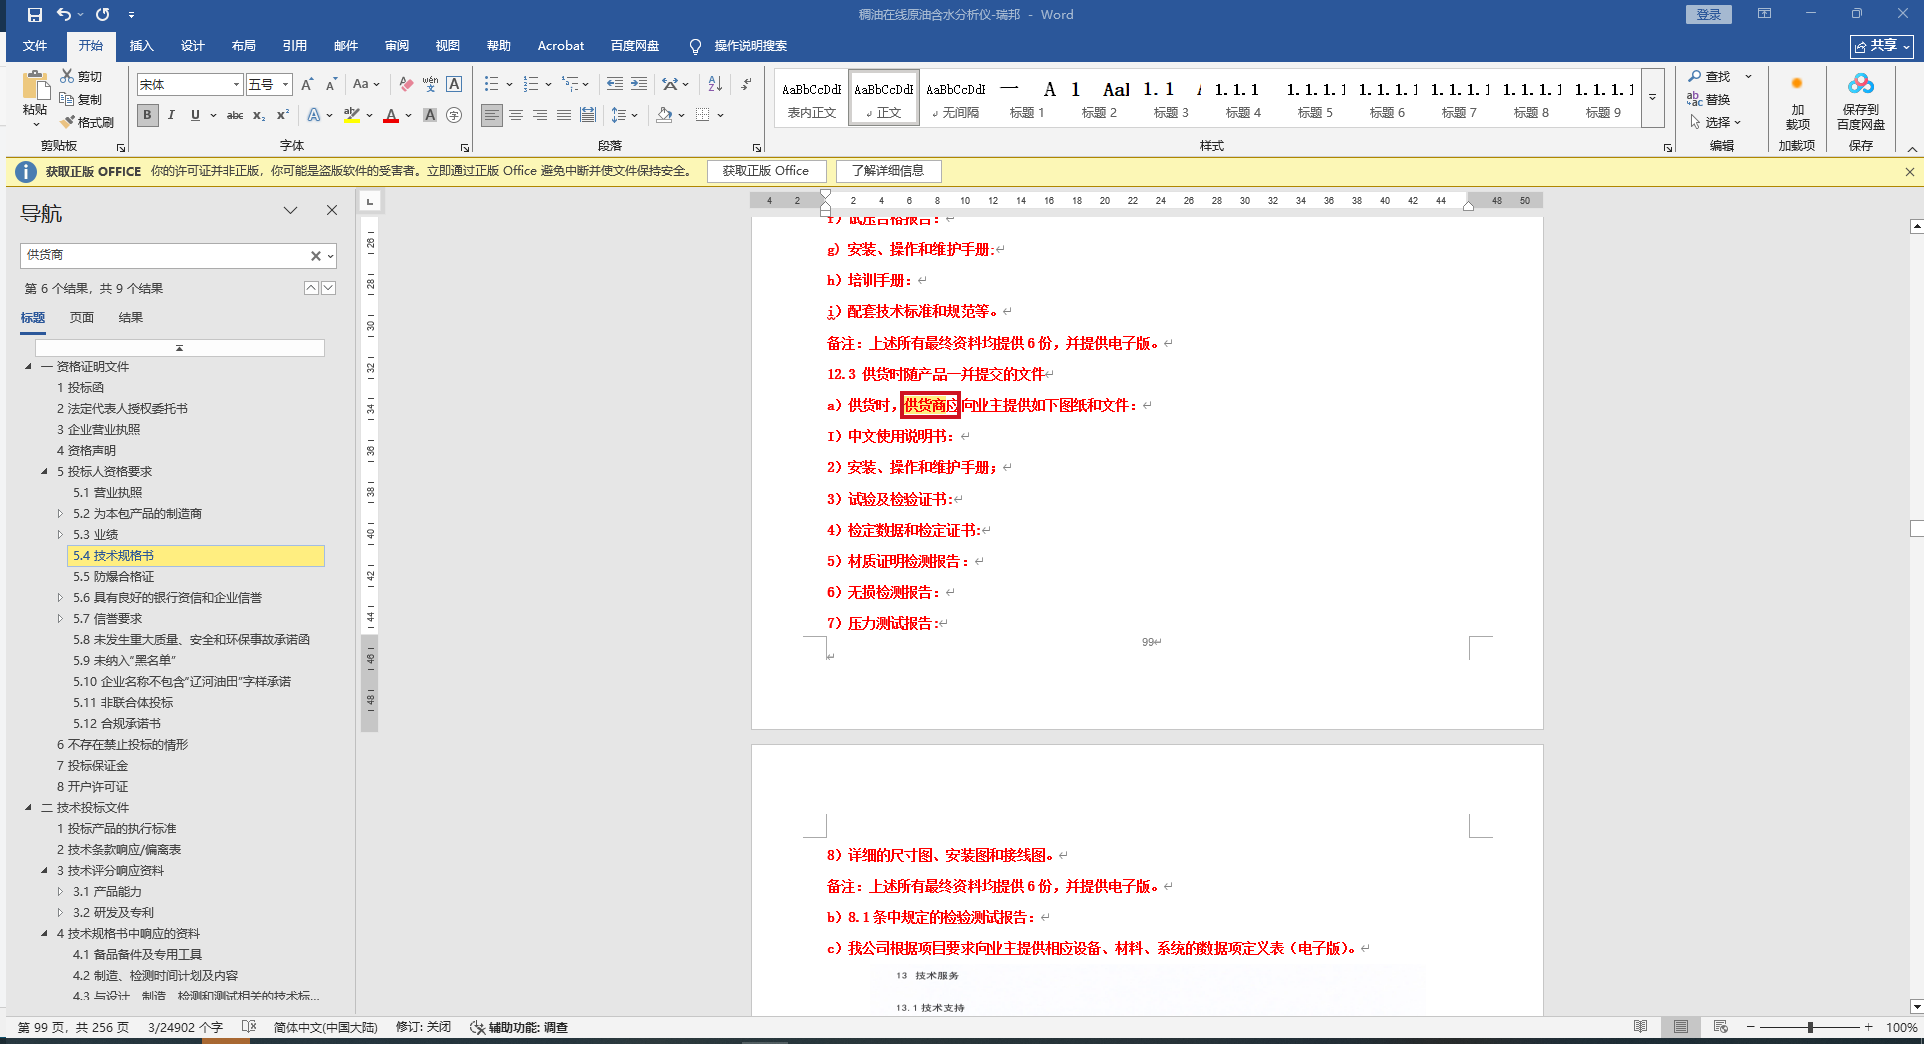Viewport: 1924px width, 1044px height.
Task: Click the 获取正版 Office button
Action: (766, 171)
